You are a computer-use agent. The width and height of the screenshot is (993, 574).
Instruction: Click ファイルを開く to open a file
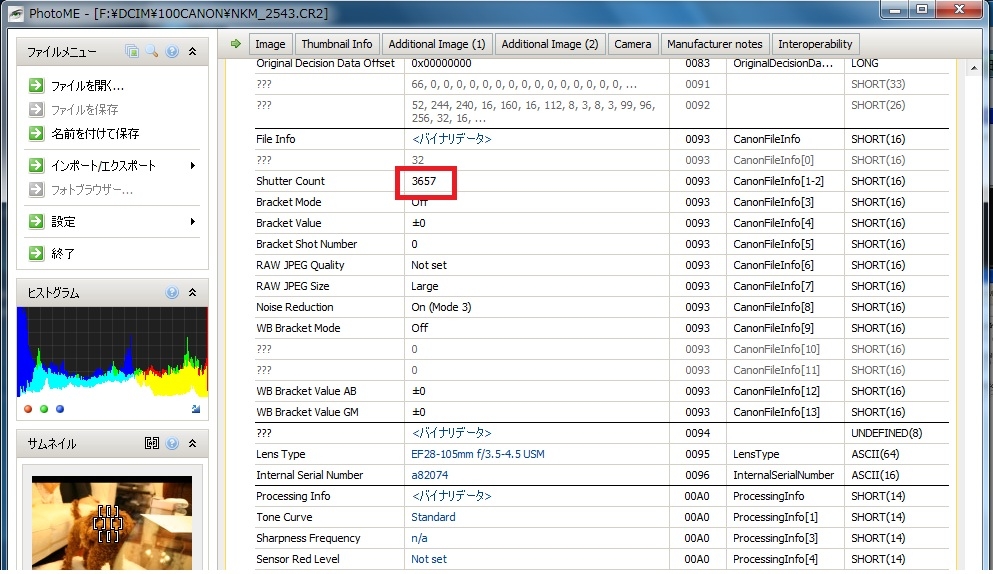87,86
